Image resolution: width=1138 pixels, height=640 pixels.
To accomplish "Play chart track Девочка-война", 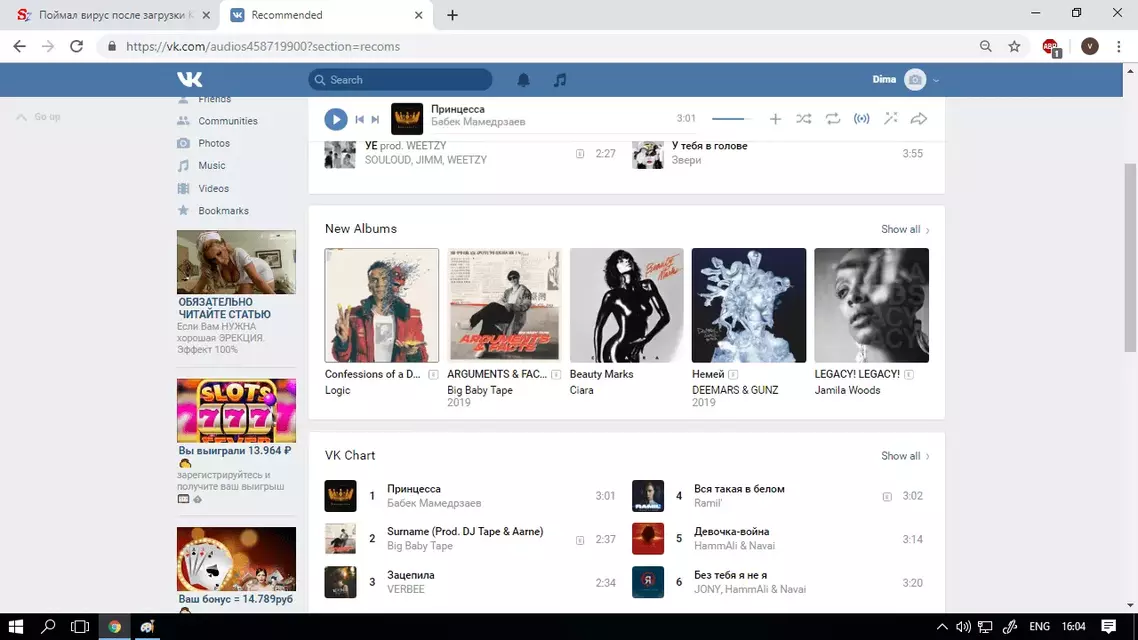I will pyautogui.click(x=778, y=539).
